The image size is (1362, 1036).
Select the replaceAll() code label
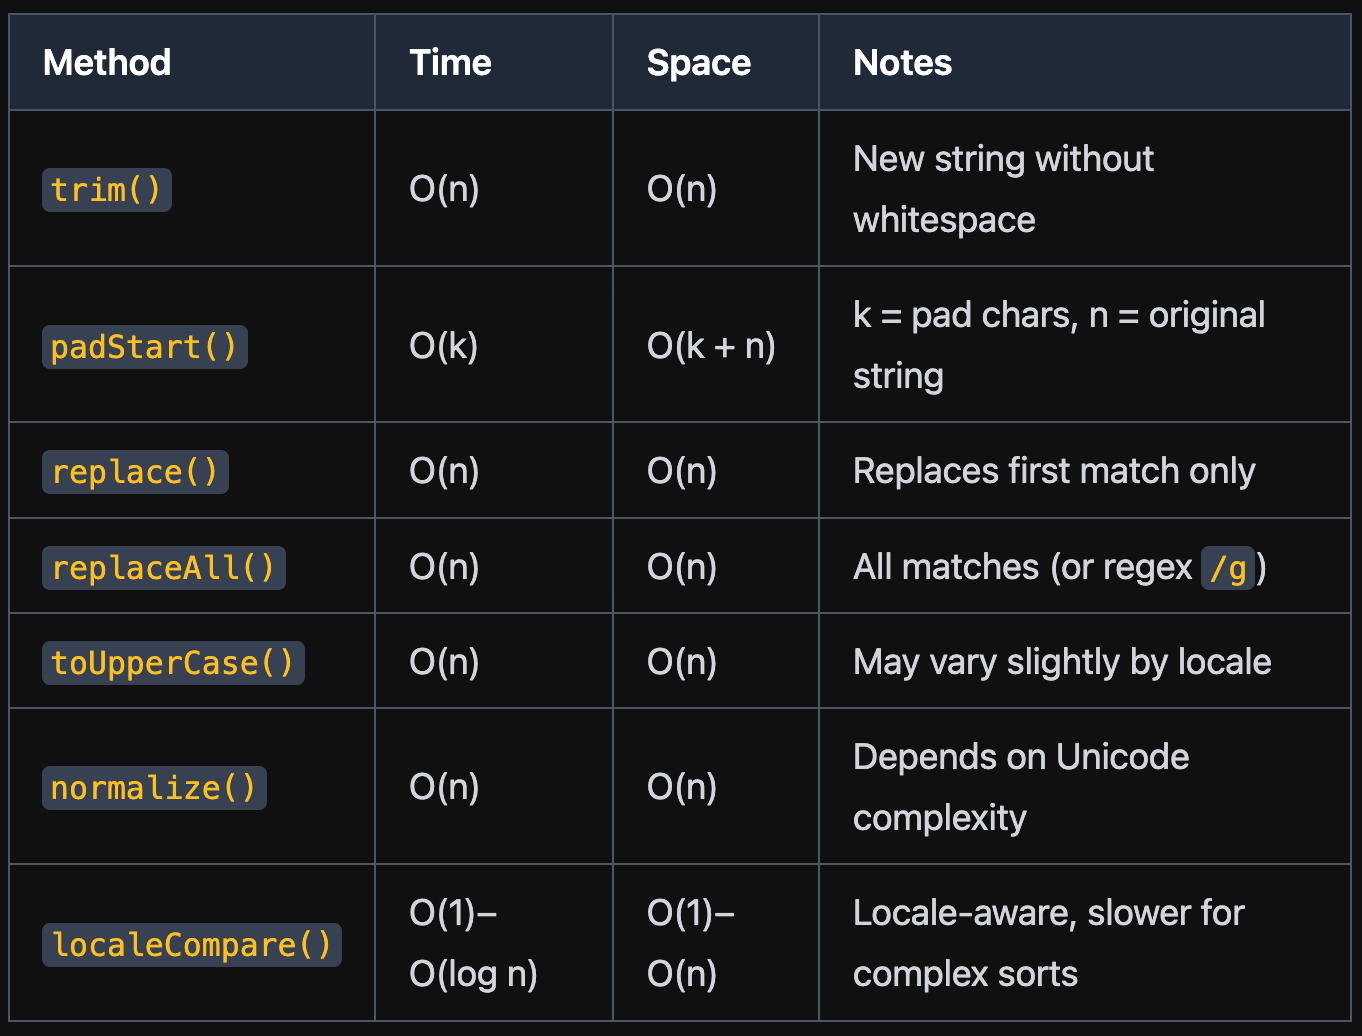click(164, 568)
